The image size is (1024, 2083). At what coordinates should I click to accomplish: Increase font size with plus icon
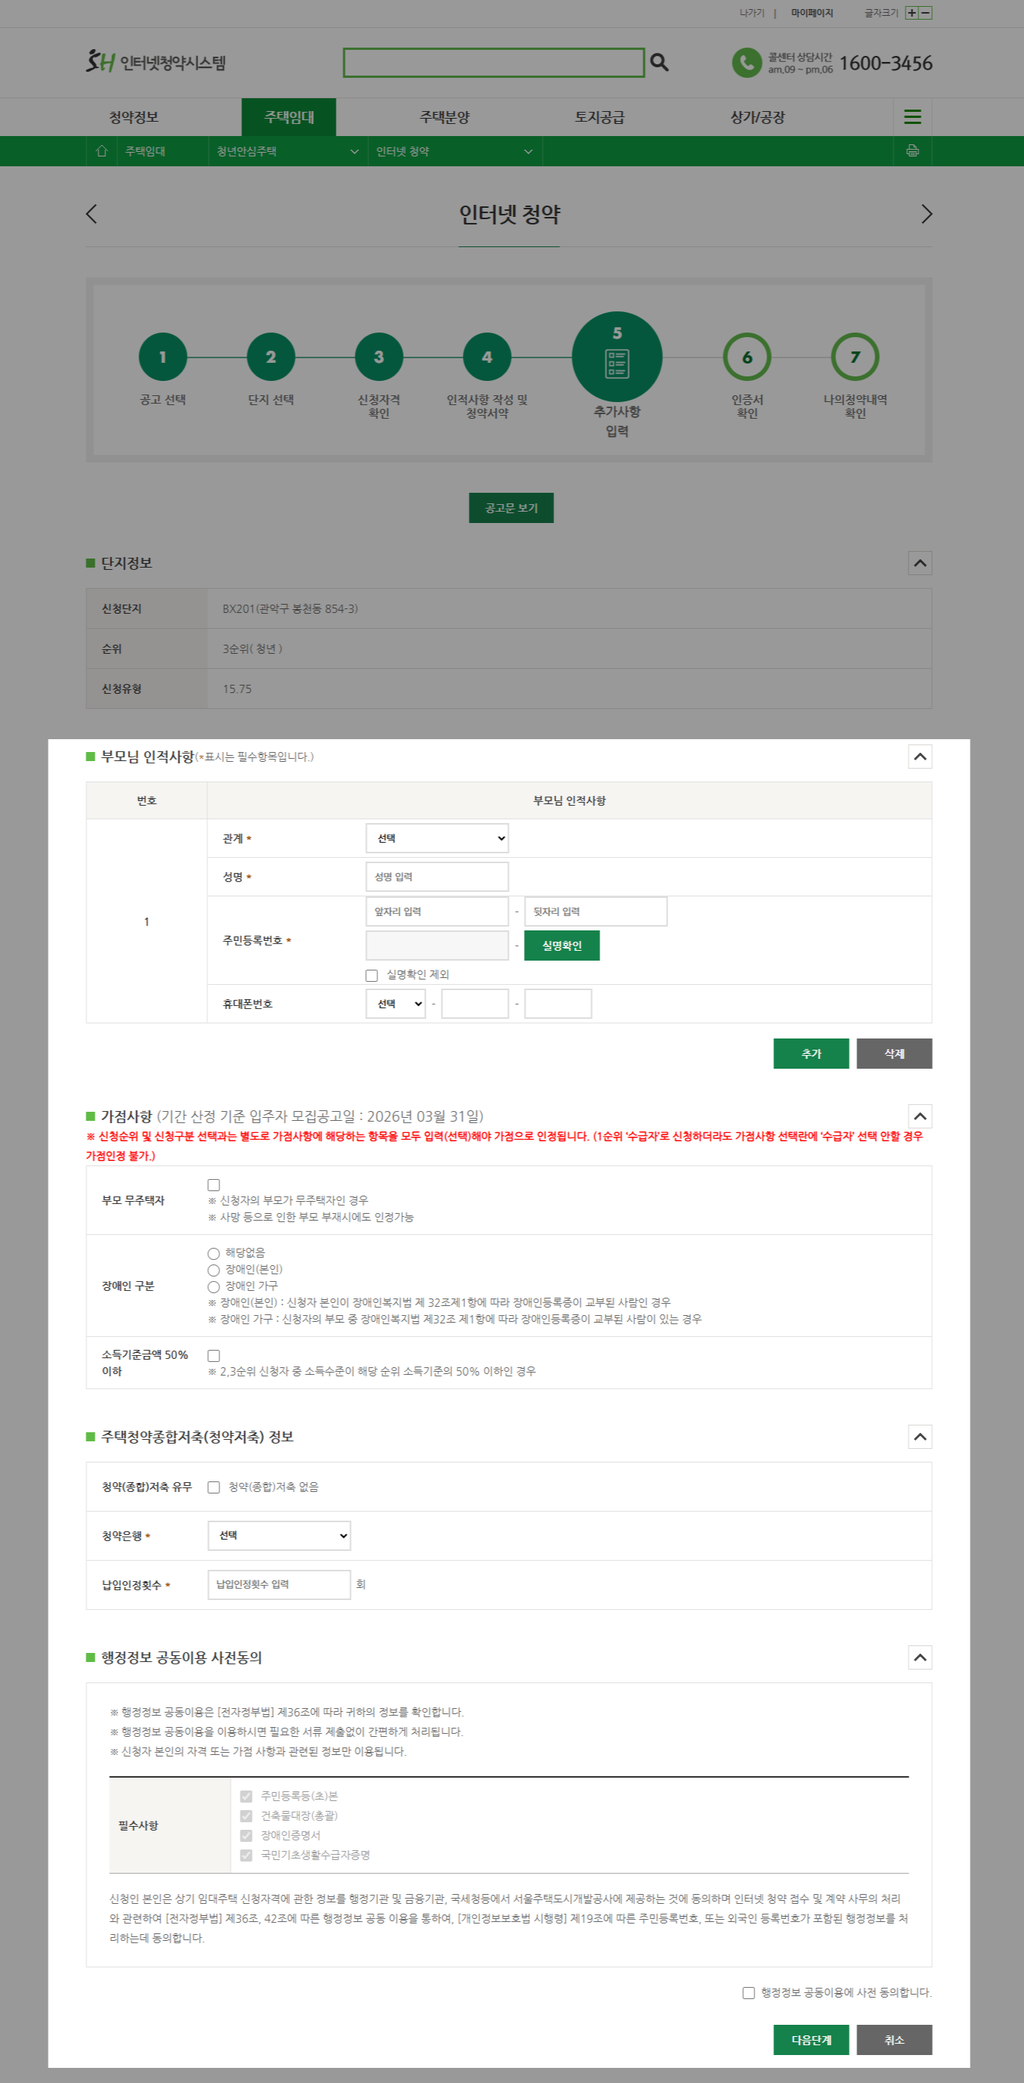911,13
